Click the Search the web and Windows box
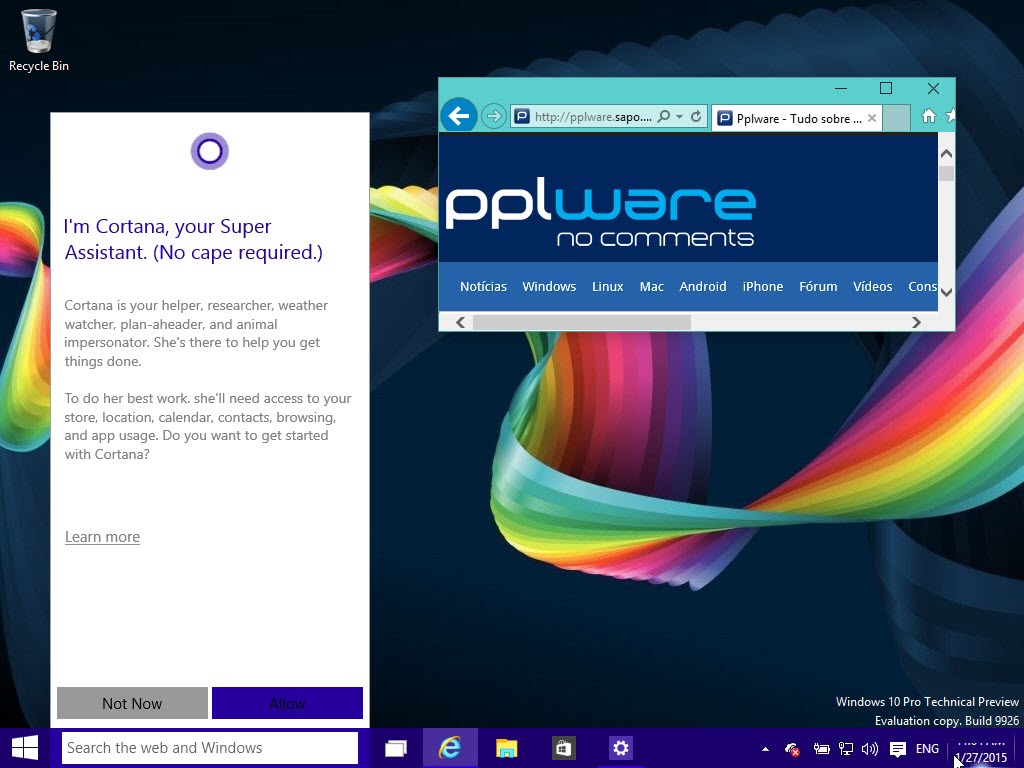 tap(210, 748)
